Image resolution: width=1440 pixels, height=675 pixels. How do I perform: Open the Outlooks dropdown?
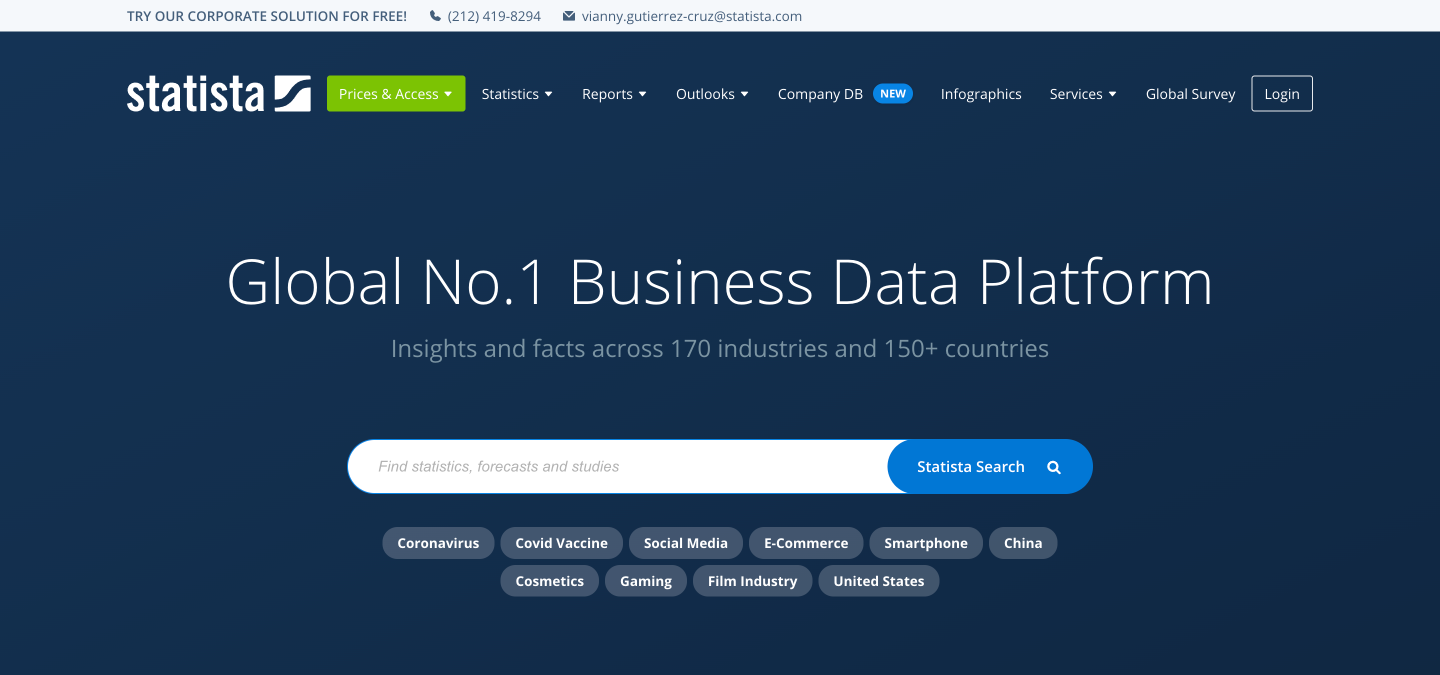[x=712, y=94]
